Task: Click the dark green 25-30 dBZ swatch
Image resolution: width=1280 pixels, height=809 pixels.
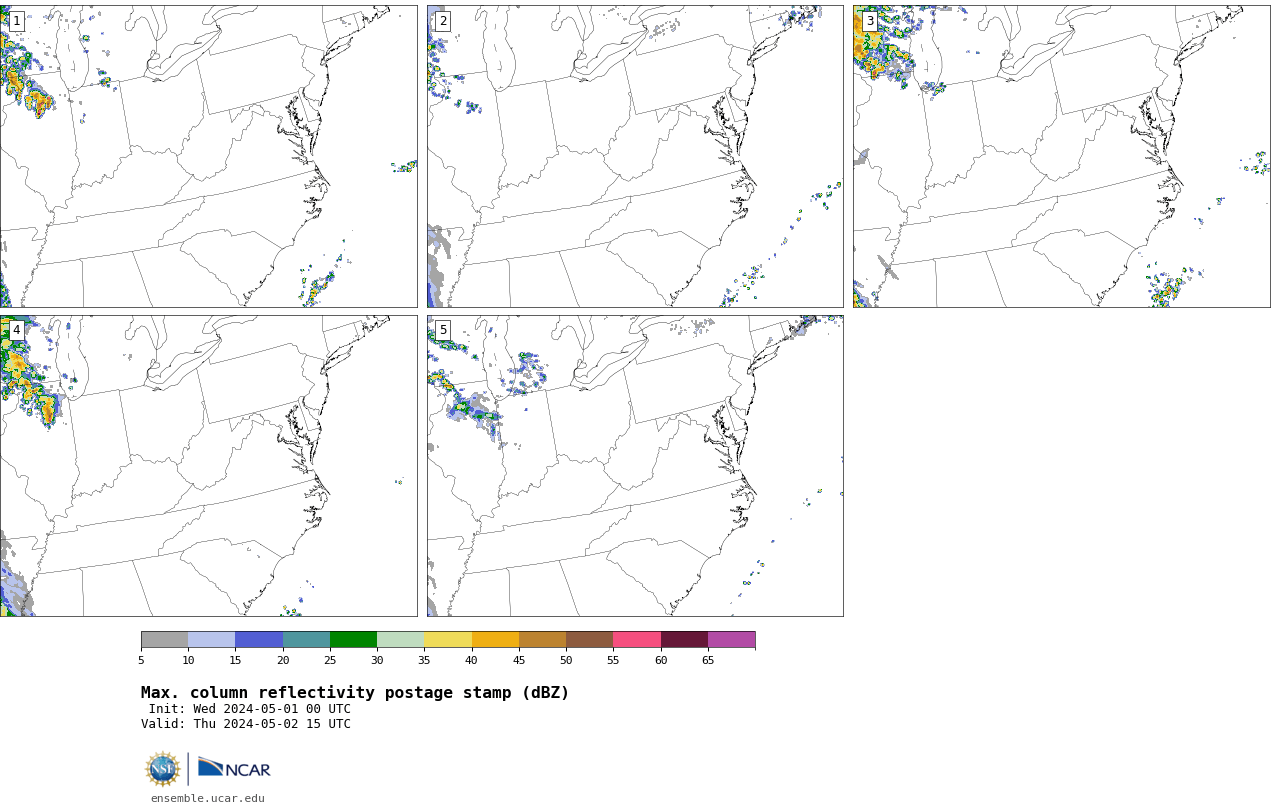Action: 353,640
